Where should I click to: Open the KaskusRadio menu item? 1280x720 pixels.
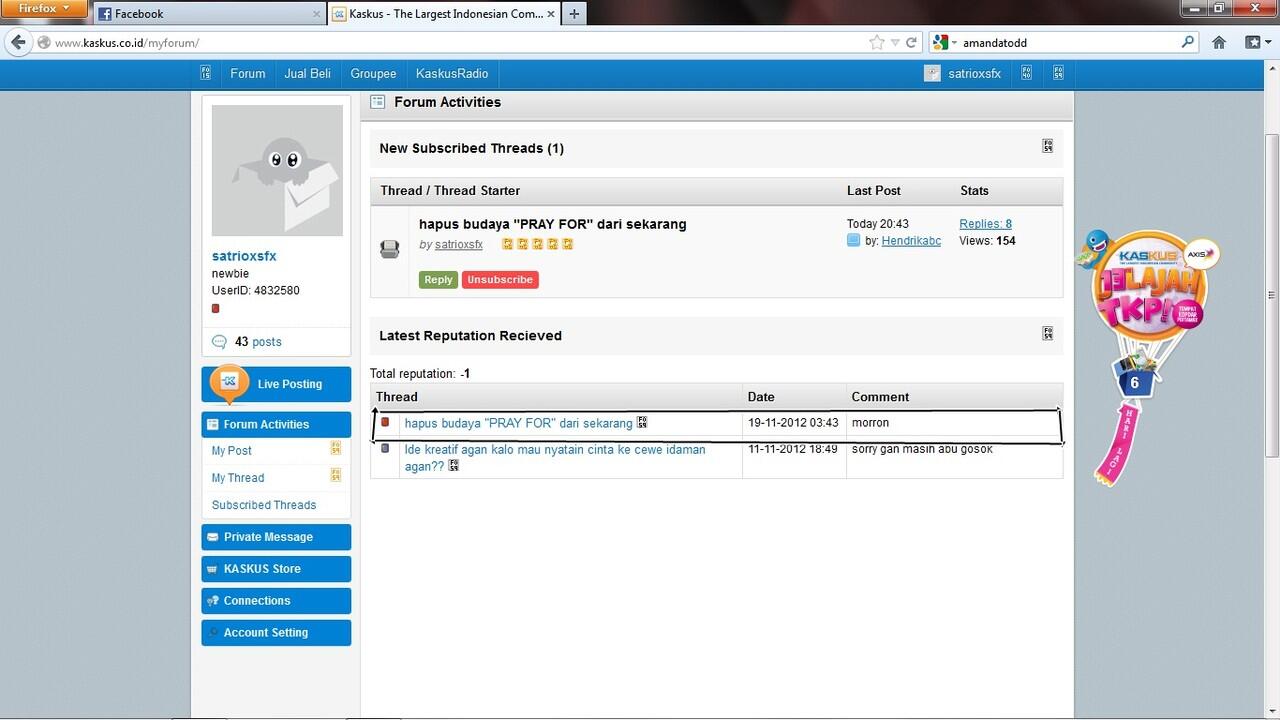tap(452, 73)
